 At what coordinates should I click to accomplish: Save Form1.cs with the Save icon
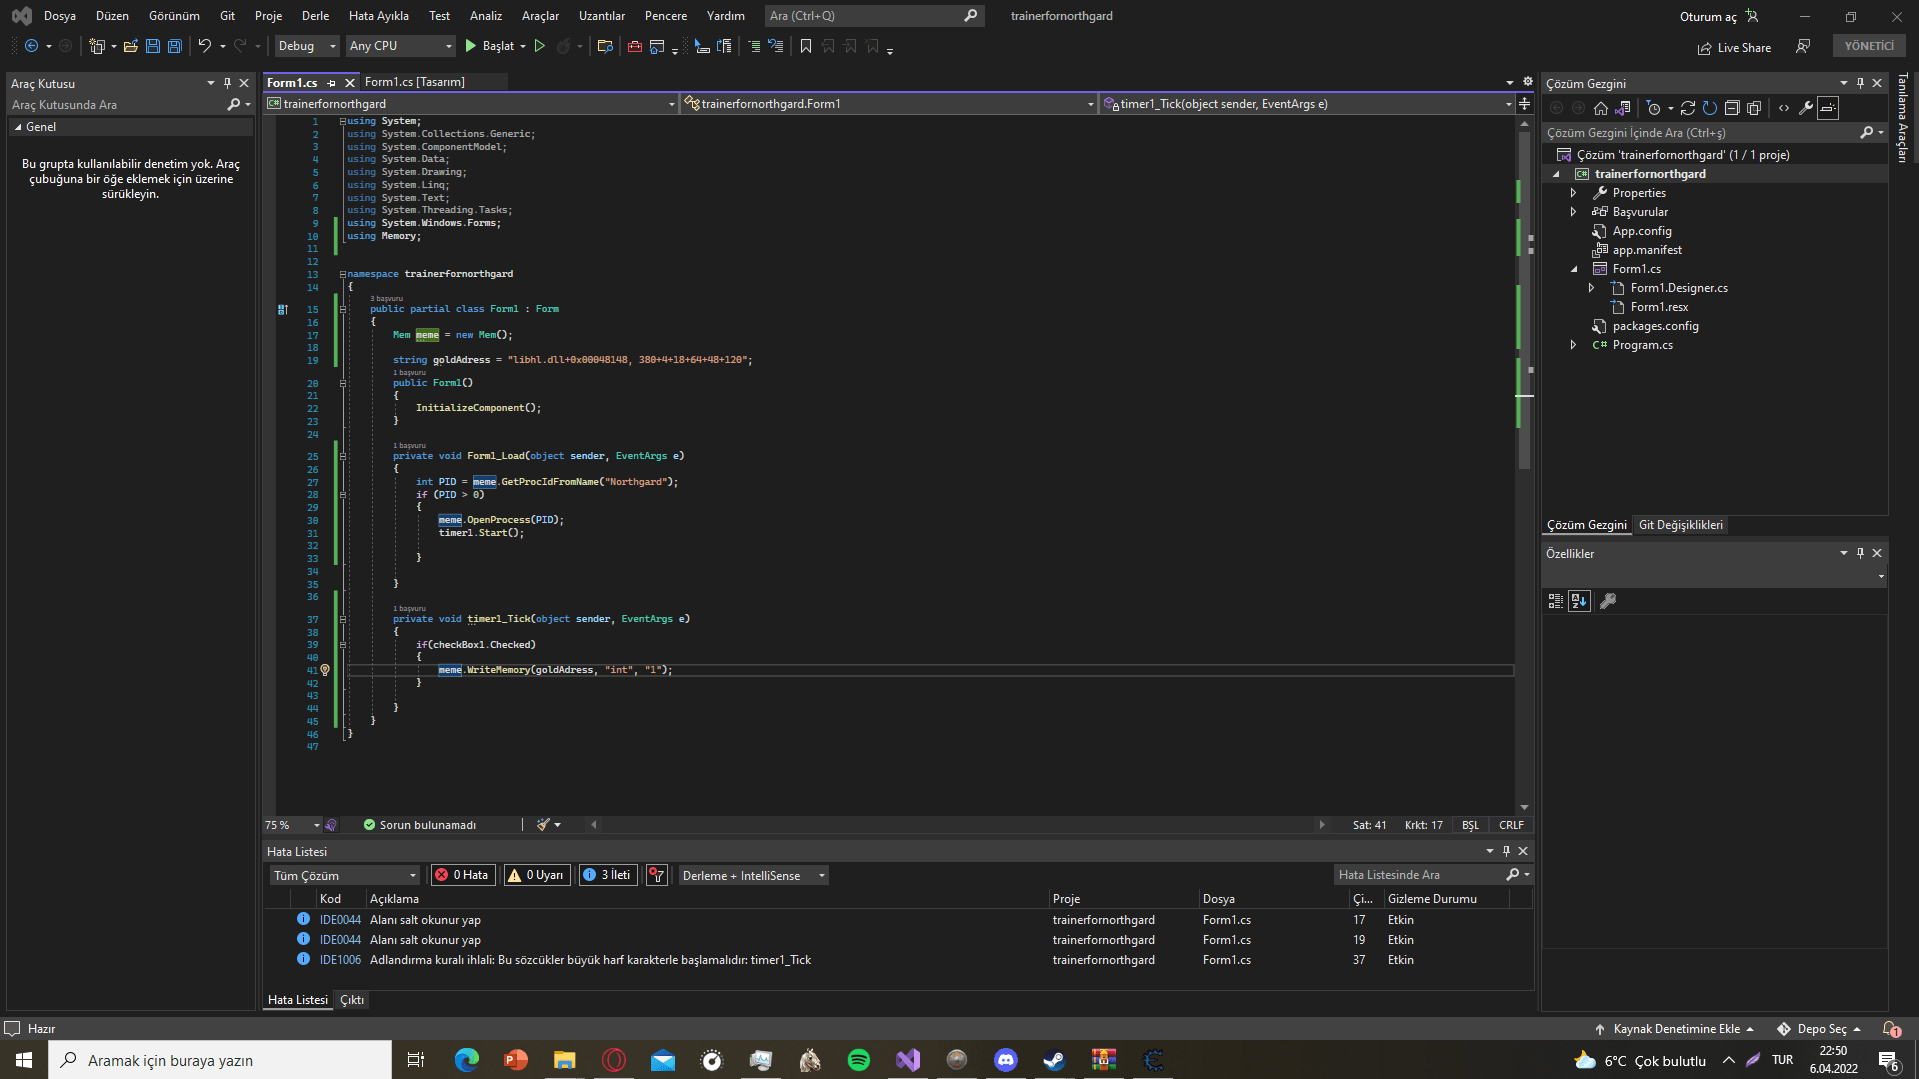tap(153, 46)
